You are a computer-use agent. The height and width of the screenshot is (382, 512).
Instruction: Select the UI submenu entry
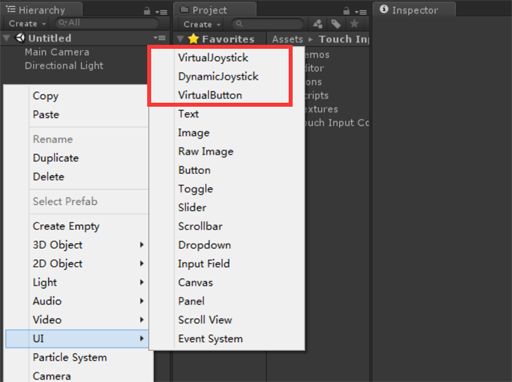pos(77,339)
